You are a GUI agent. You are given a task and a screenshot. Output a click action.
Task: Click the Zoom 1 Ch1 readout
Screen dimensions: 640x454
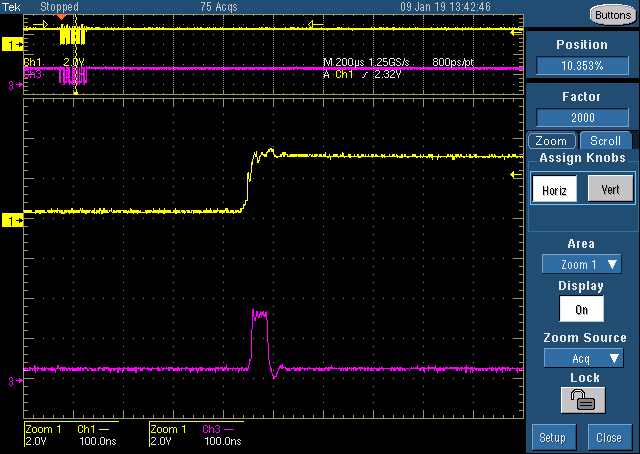(71, 435)
